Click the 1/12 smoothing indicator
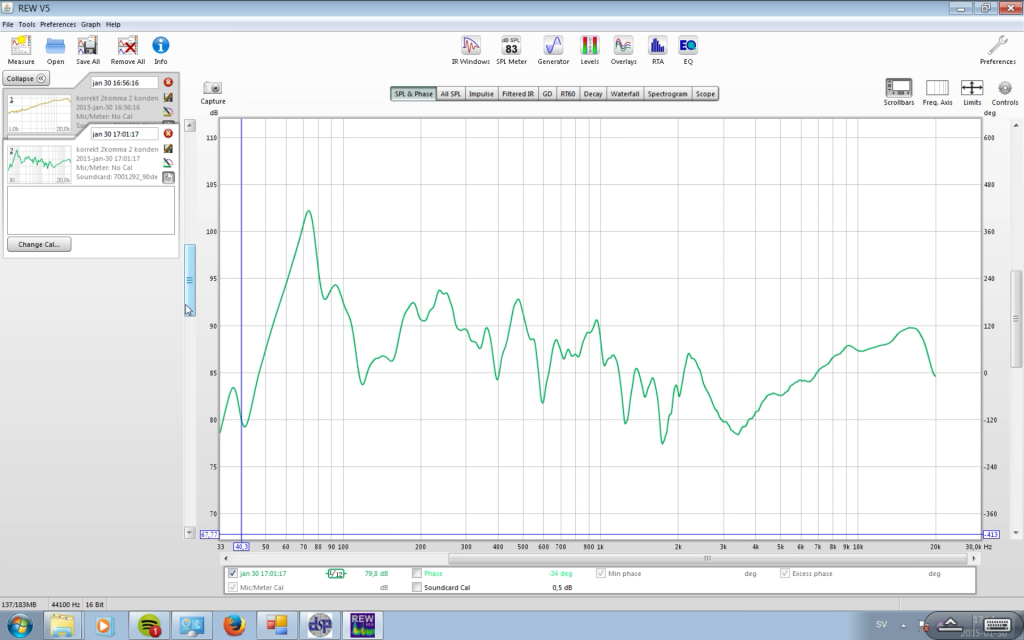The width and height of the screenshot is (1024, 640). [336, 573]
